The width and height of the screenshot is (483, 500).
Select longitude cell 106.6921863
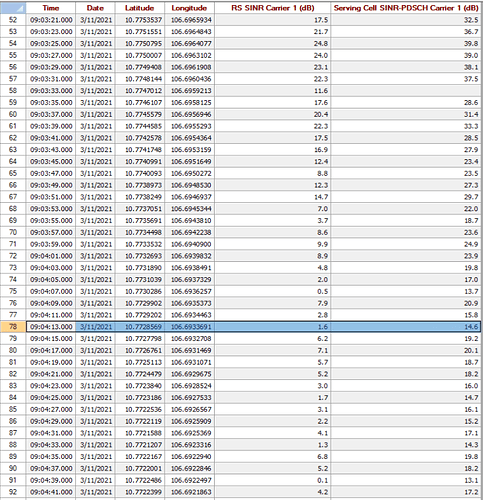189,492
